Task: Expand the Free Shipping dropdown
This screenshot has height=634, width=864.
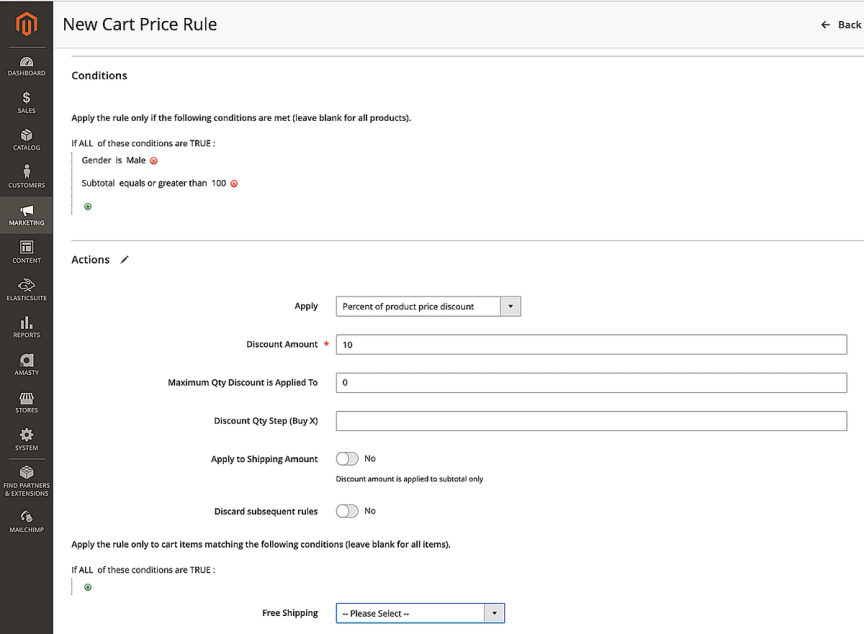Action: (420, 613)
